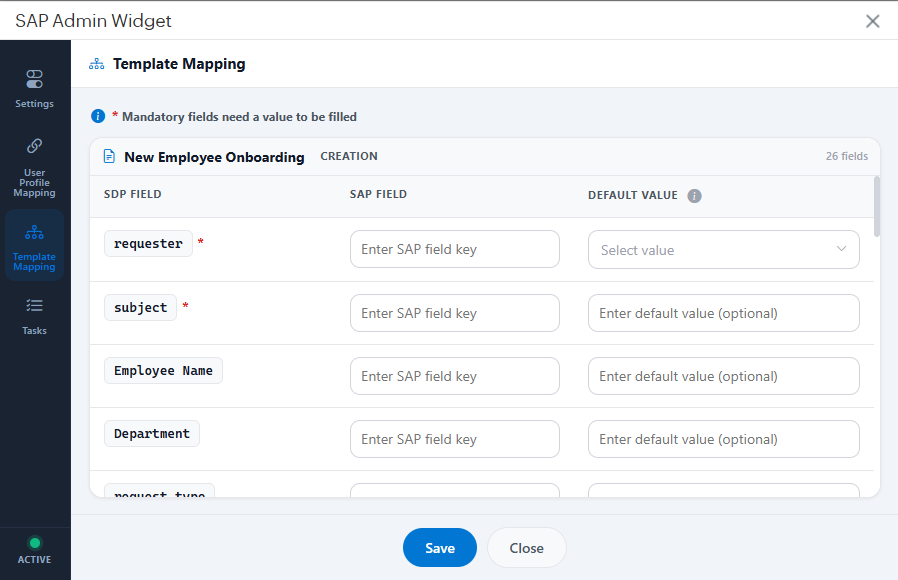
Task: Click the blue mandatory fields info icon
Action: point(98,116)
